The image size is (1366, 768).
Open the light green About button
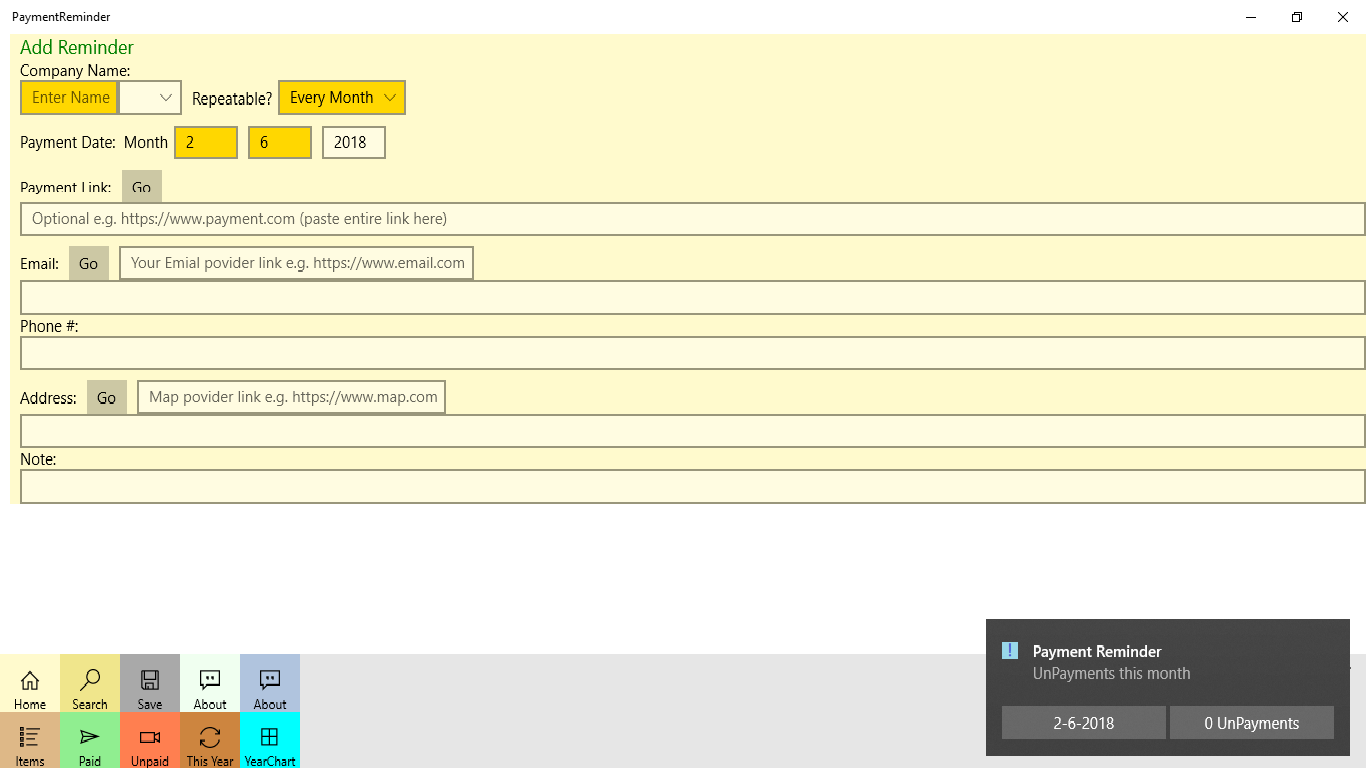(x=210, y=683)
